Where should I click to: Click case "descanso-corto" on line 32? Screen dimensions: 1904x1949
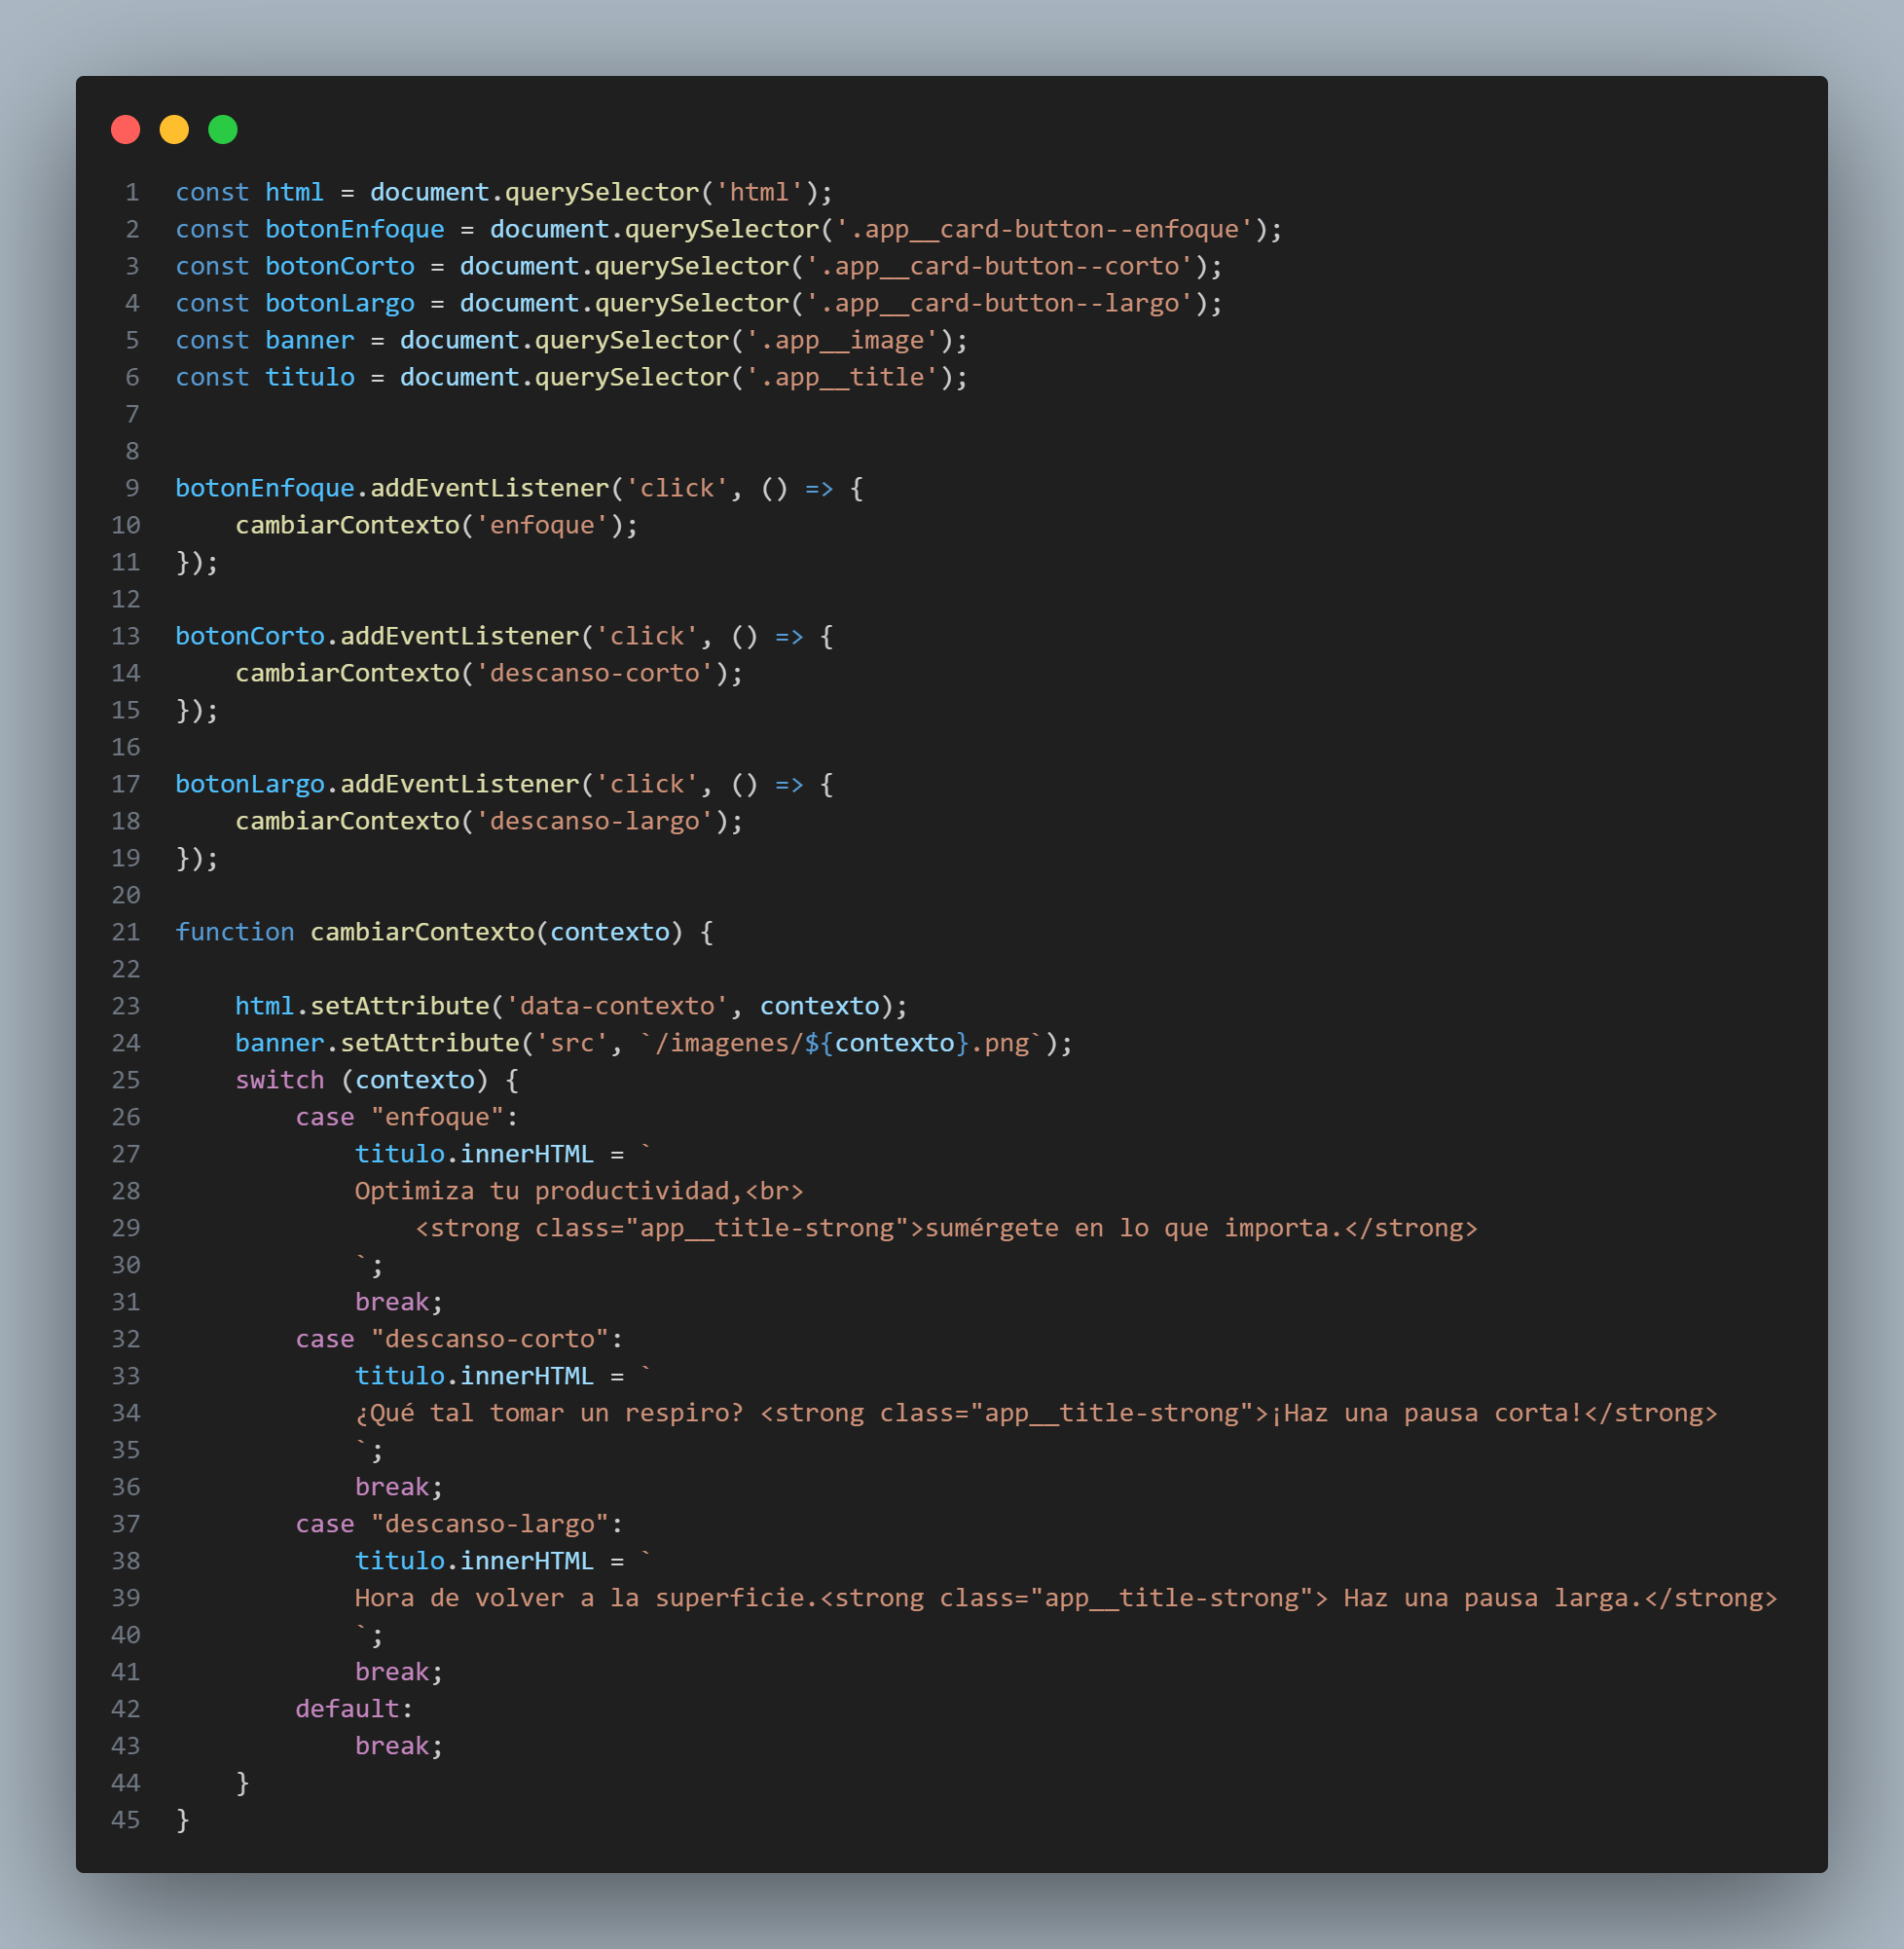tap(459, 1339)
